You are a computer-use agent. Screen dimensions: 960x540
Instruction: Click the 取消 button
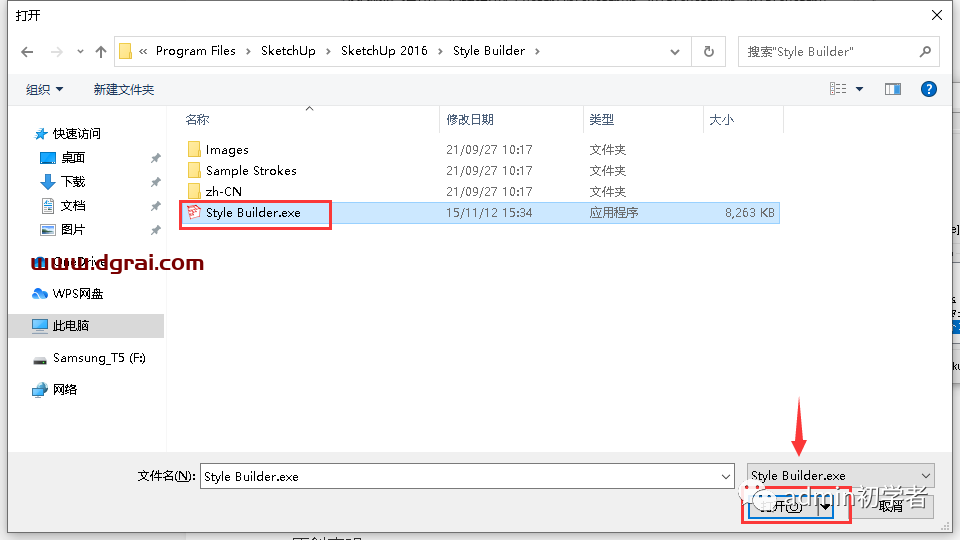[x=893, y=506]
